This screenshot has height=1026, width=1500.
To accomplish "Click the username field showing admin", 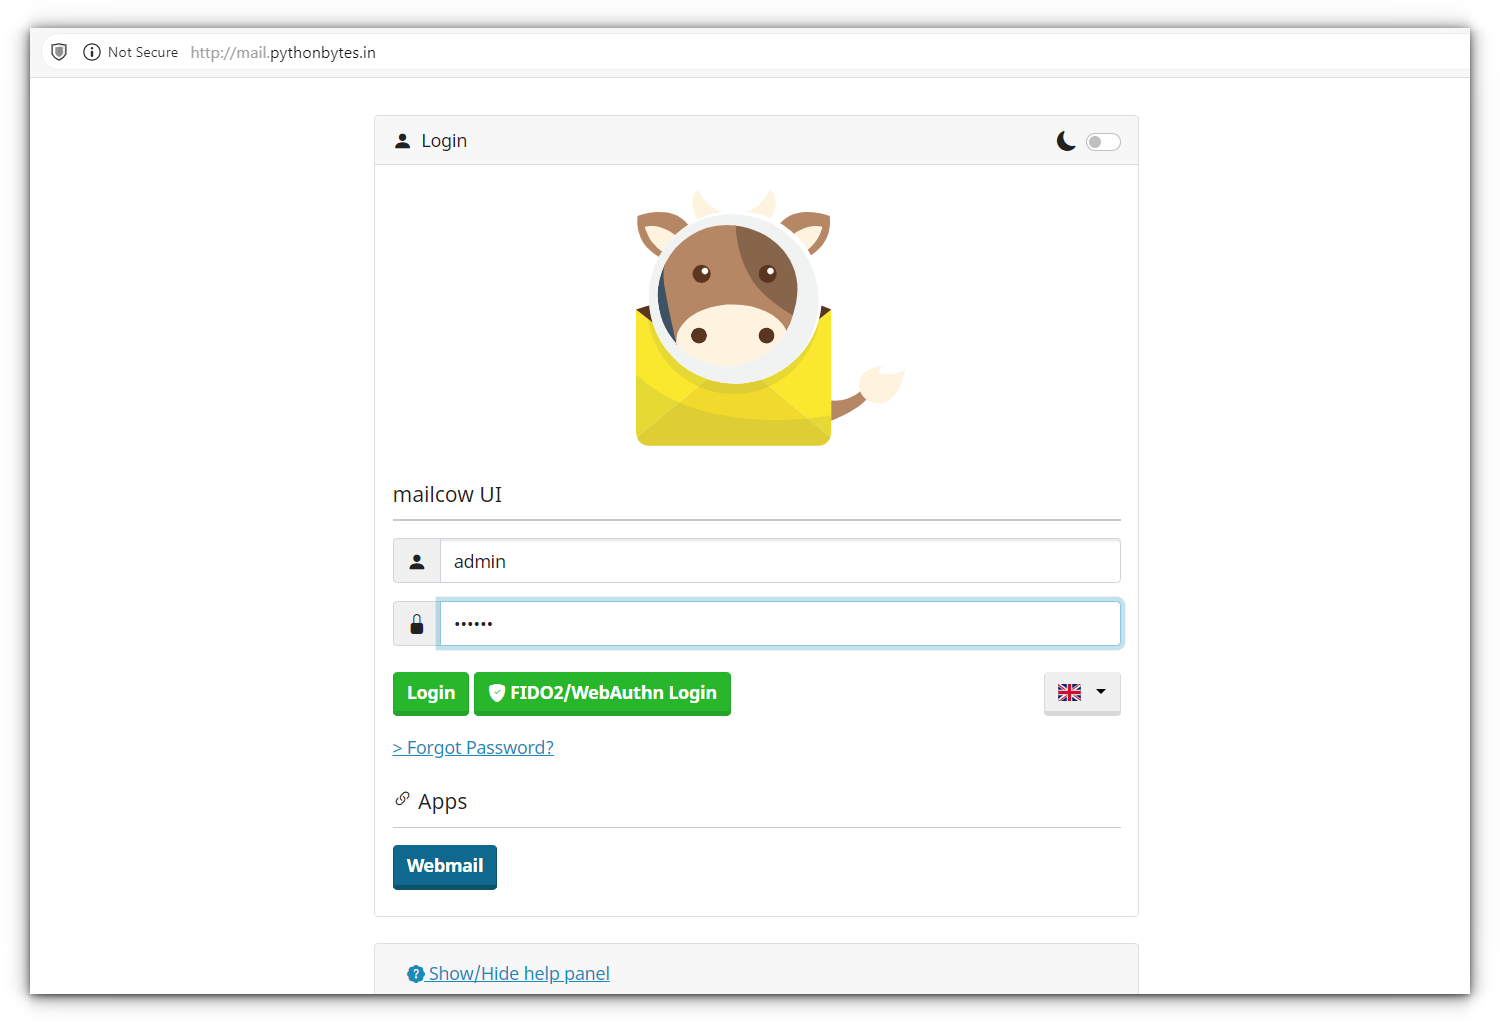I will (x=780, y=560).
